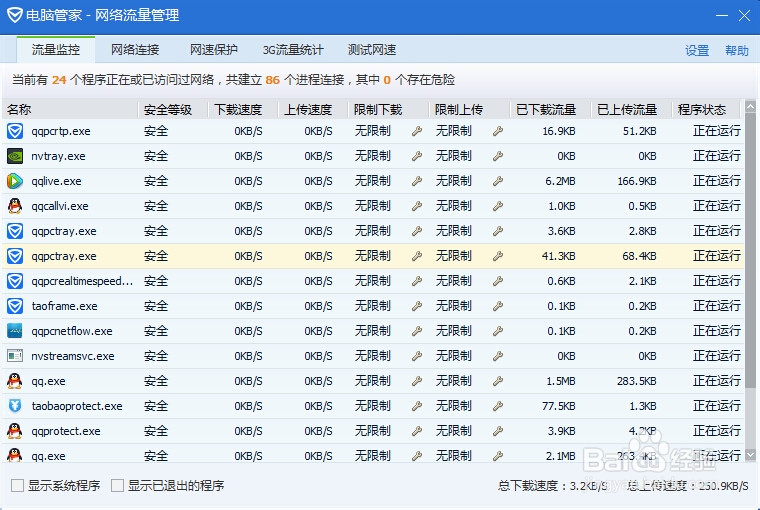Switch to the 网络连接 tab
760x510 pixels.
tap(135, 49)
